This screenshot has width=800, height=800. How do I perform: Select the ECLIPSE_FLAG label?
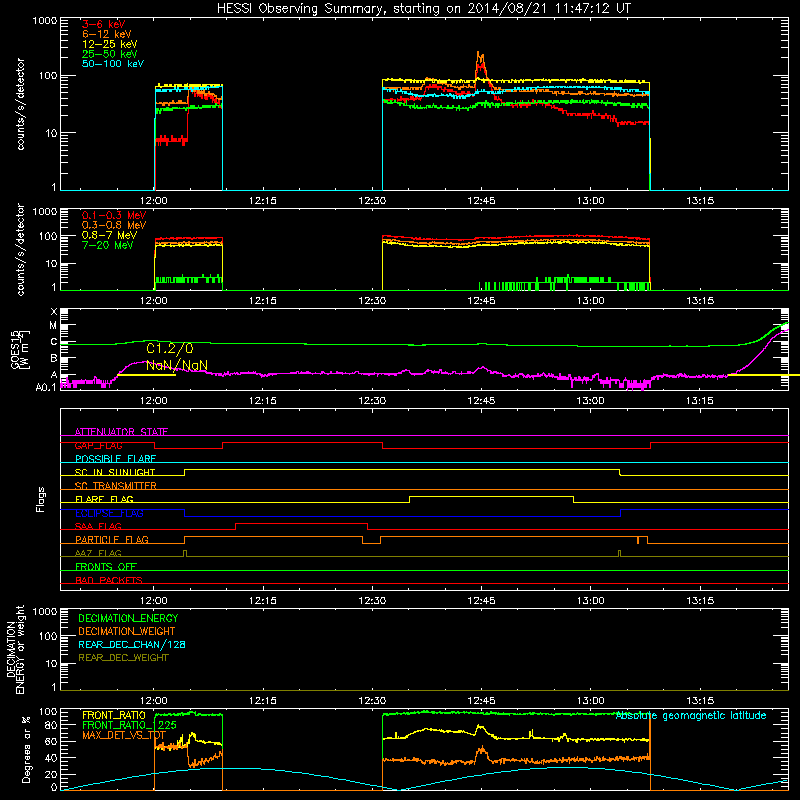(109, 513)
